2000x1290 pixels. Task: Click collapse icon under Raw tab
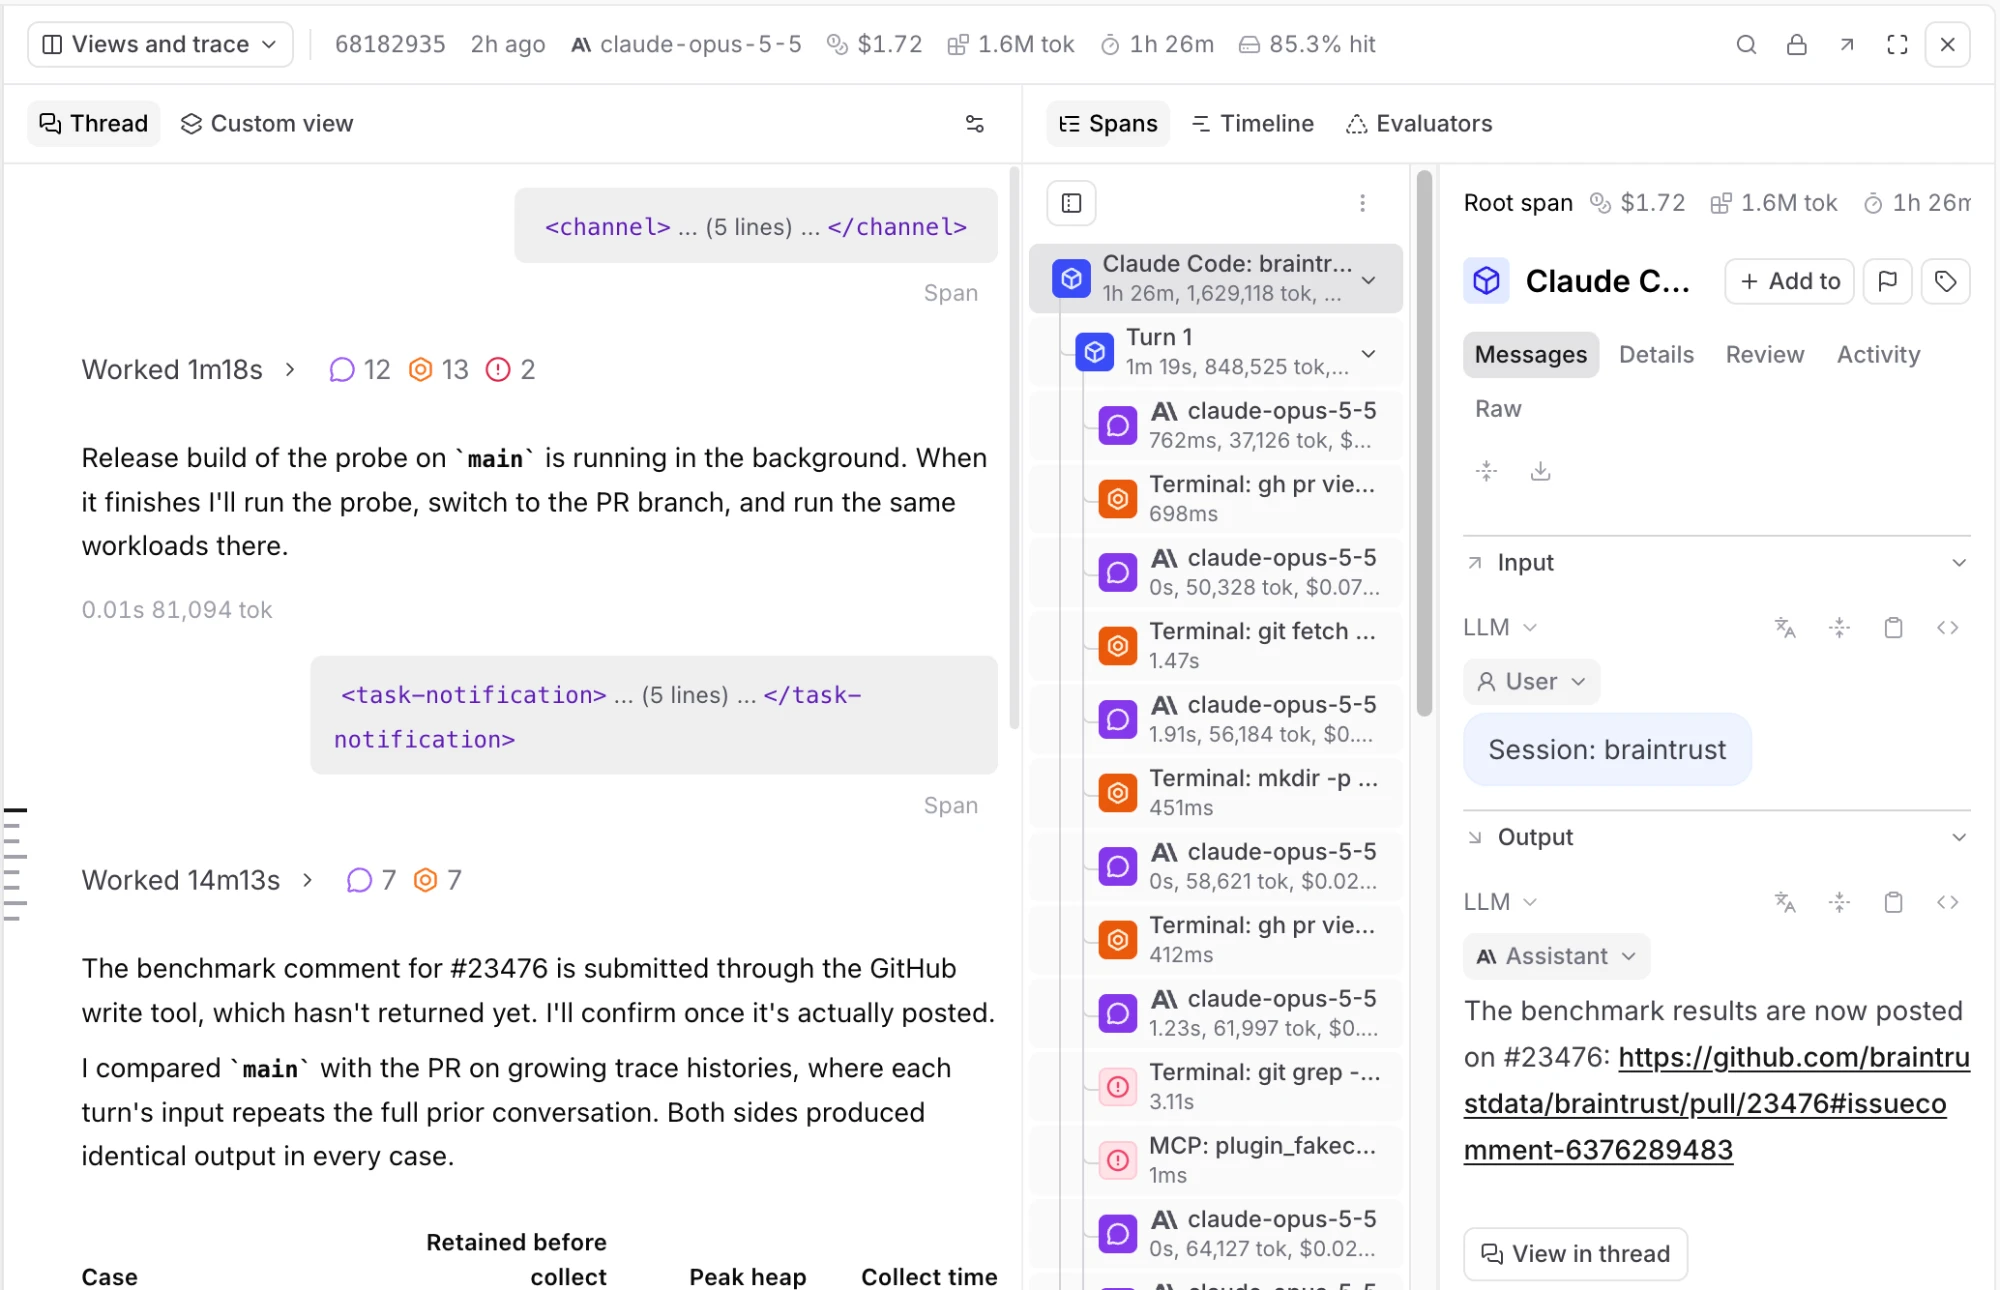click(1487, 471)
